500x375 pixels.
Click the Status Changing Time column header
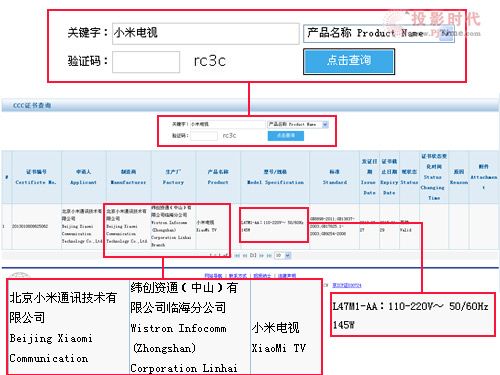pyautogui.click(x=434, y=177)
